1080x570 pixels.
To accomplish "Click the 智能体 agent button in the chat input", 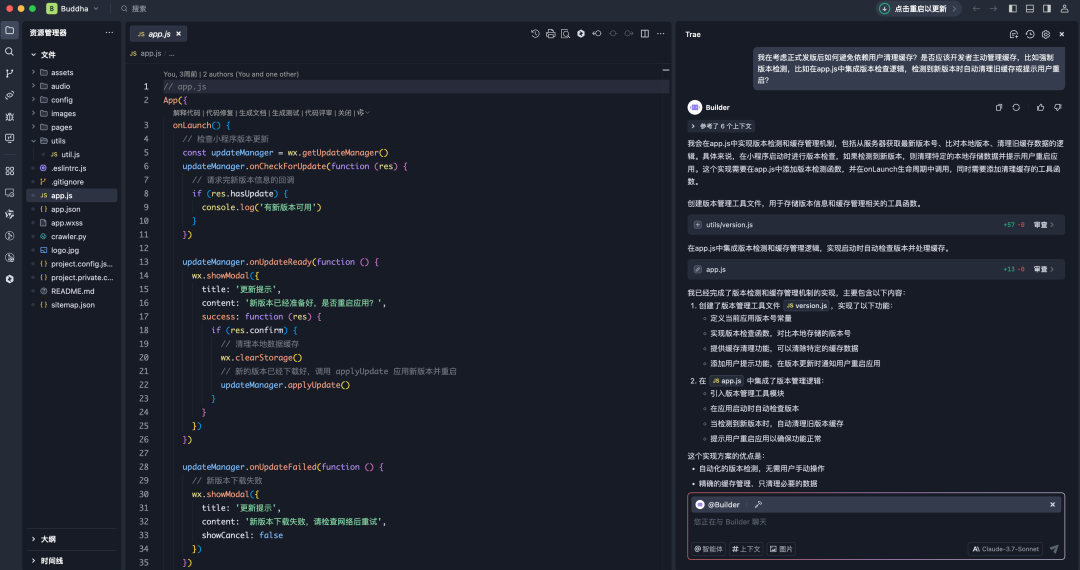I will 709,549.
